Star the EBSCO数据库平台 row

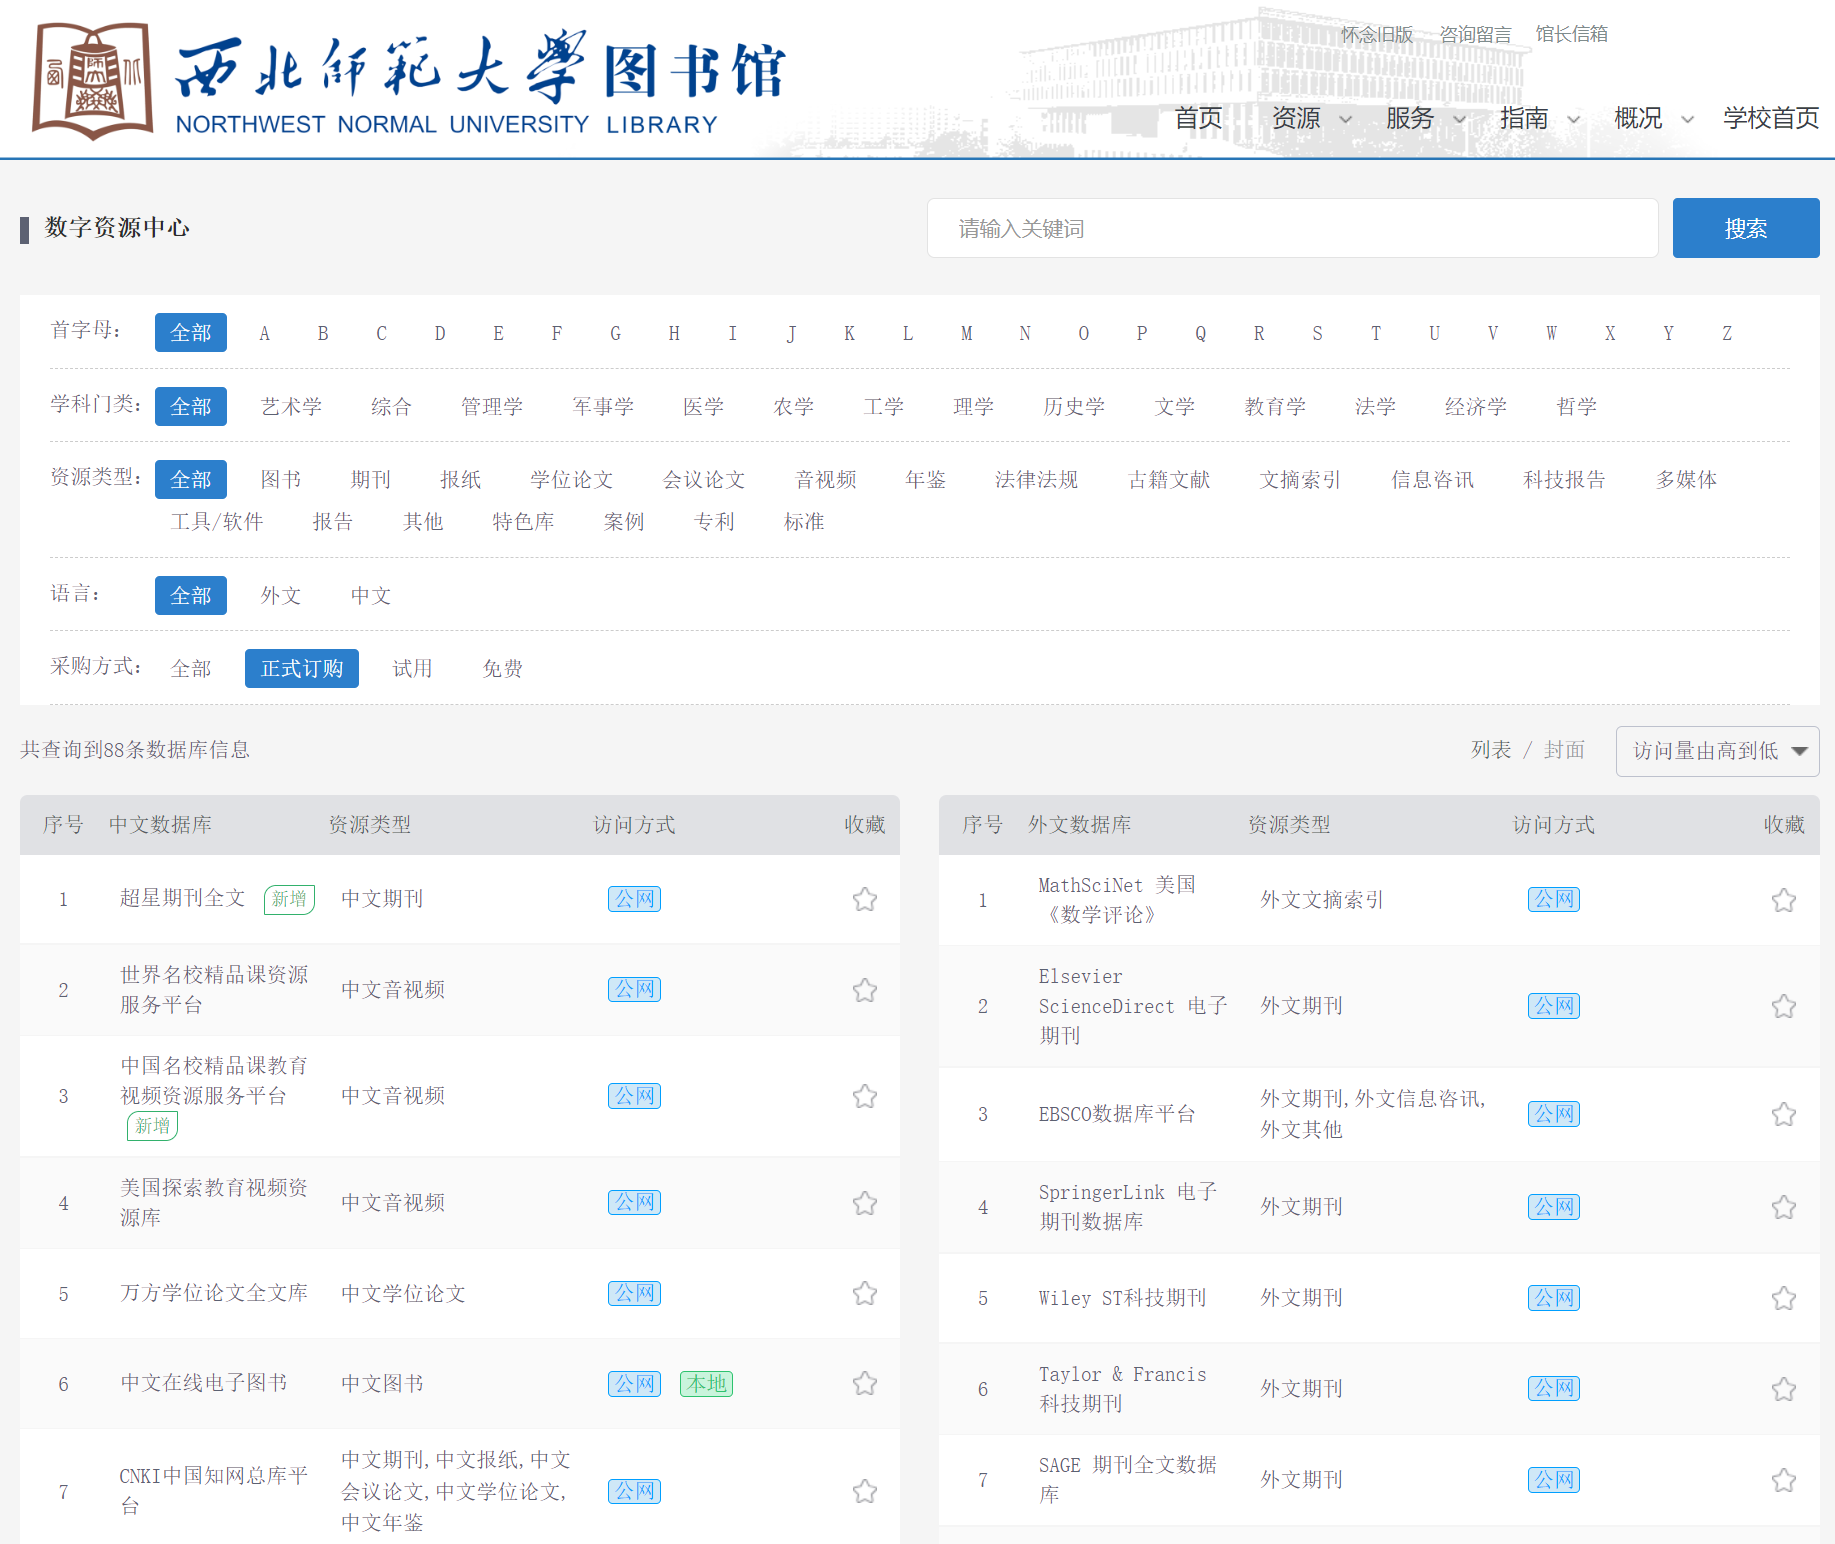coord(1783,1114)
